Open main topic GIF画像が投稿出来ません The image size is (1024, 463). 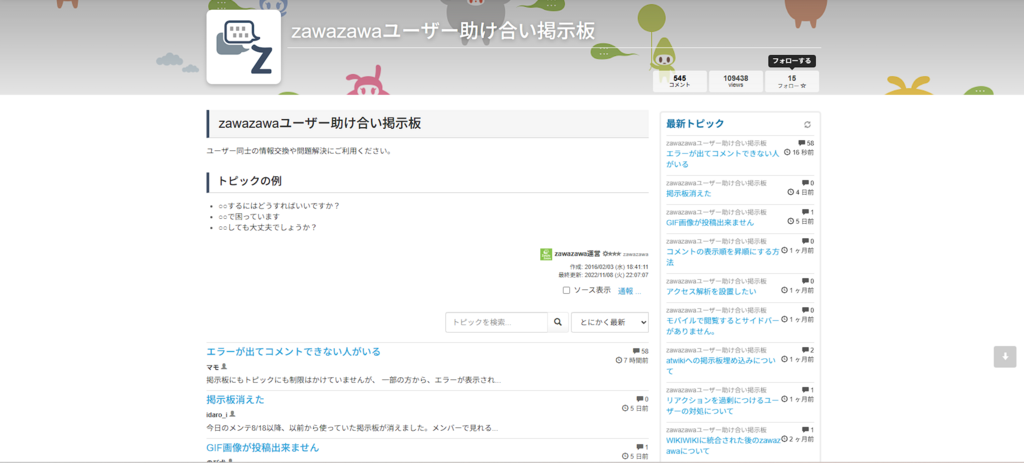coord(263,448)
